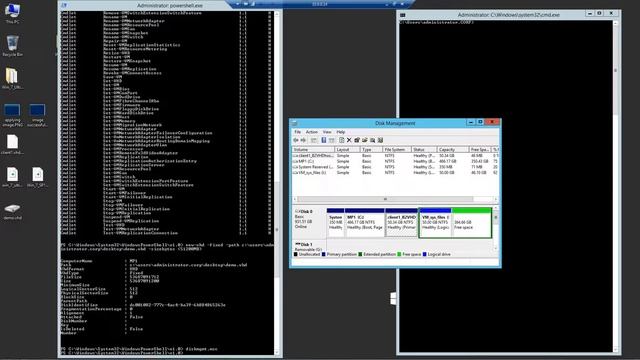Click the Back arrow in Disk Management toolbar
Viewport: 640px width, 360px height.
click(x=296, y=140)
